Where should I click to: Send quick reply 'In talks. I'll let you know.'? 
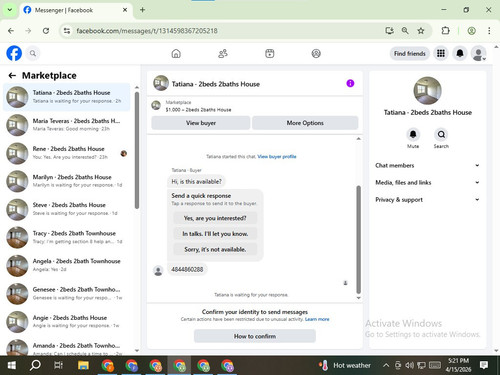(x=215, y=234)
